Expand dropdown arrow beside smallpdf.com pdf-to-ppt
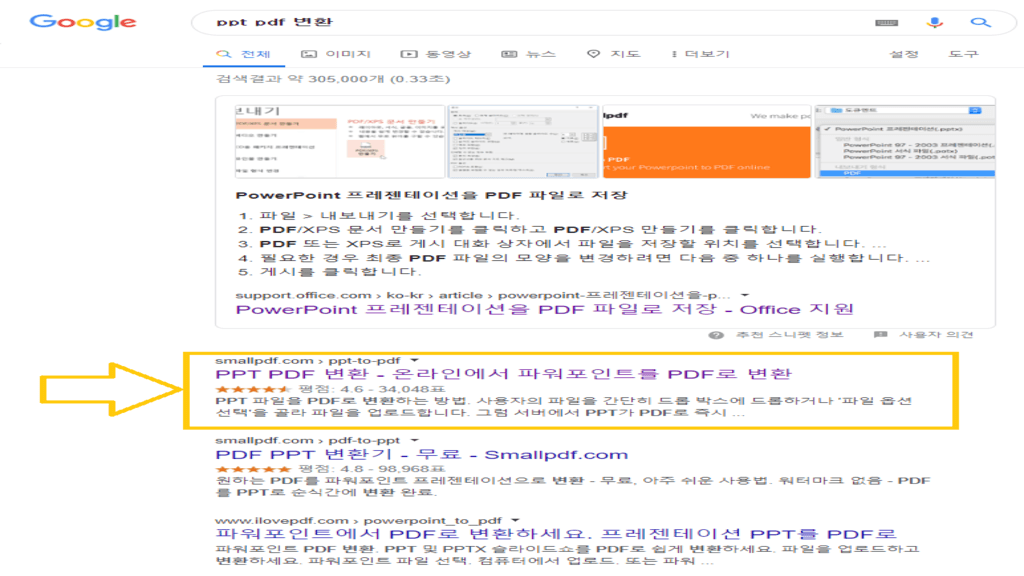 tap(415, 441)
